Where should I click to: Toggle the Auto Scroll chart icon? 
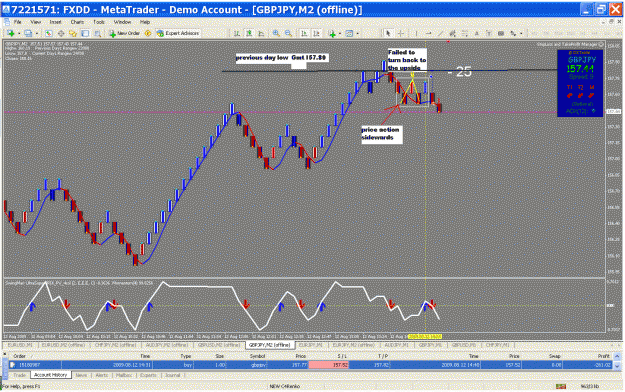pos(304,33)
